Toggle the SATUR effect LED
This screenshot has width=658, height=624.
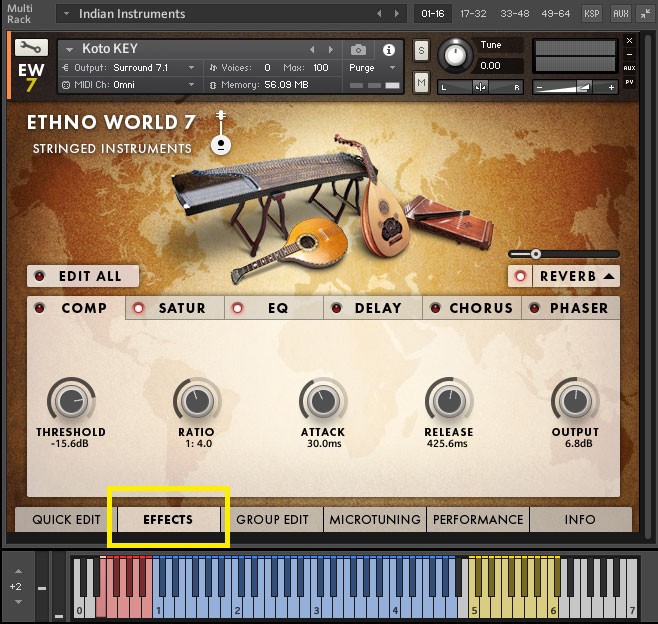[138, 308]
